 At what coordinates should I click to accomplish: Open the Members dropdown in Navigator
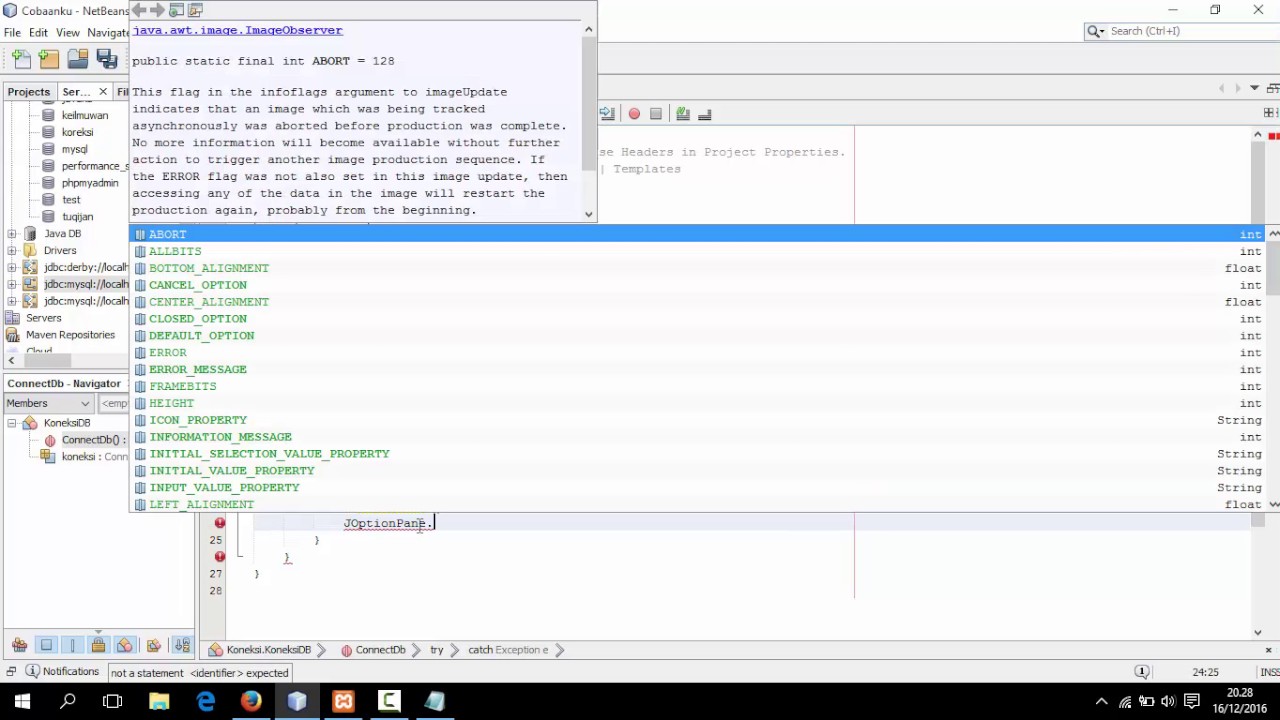tap(49, 403)
